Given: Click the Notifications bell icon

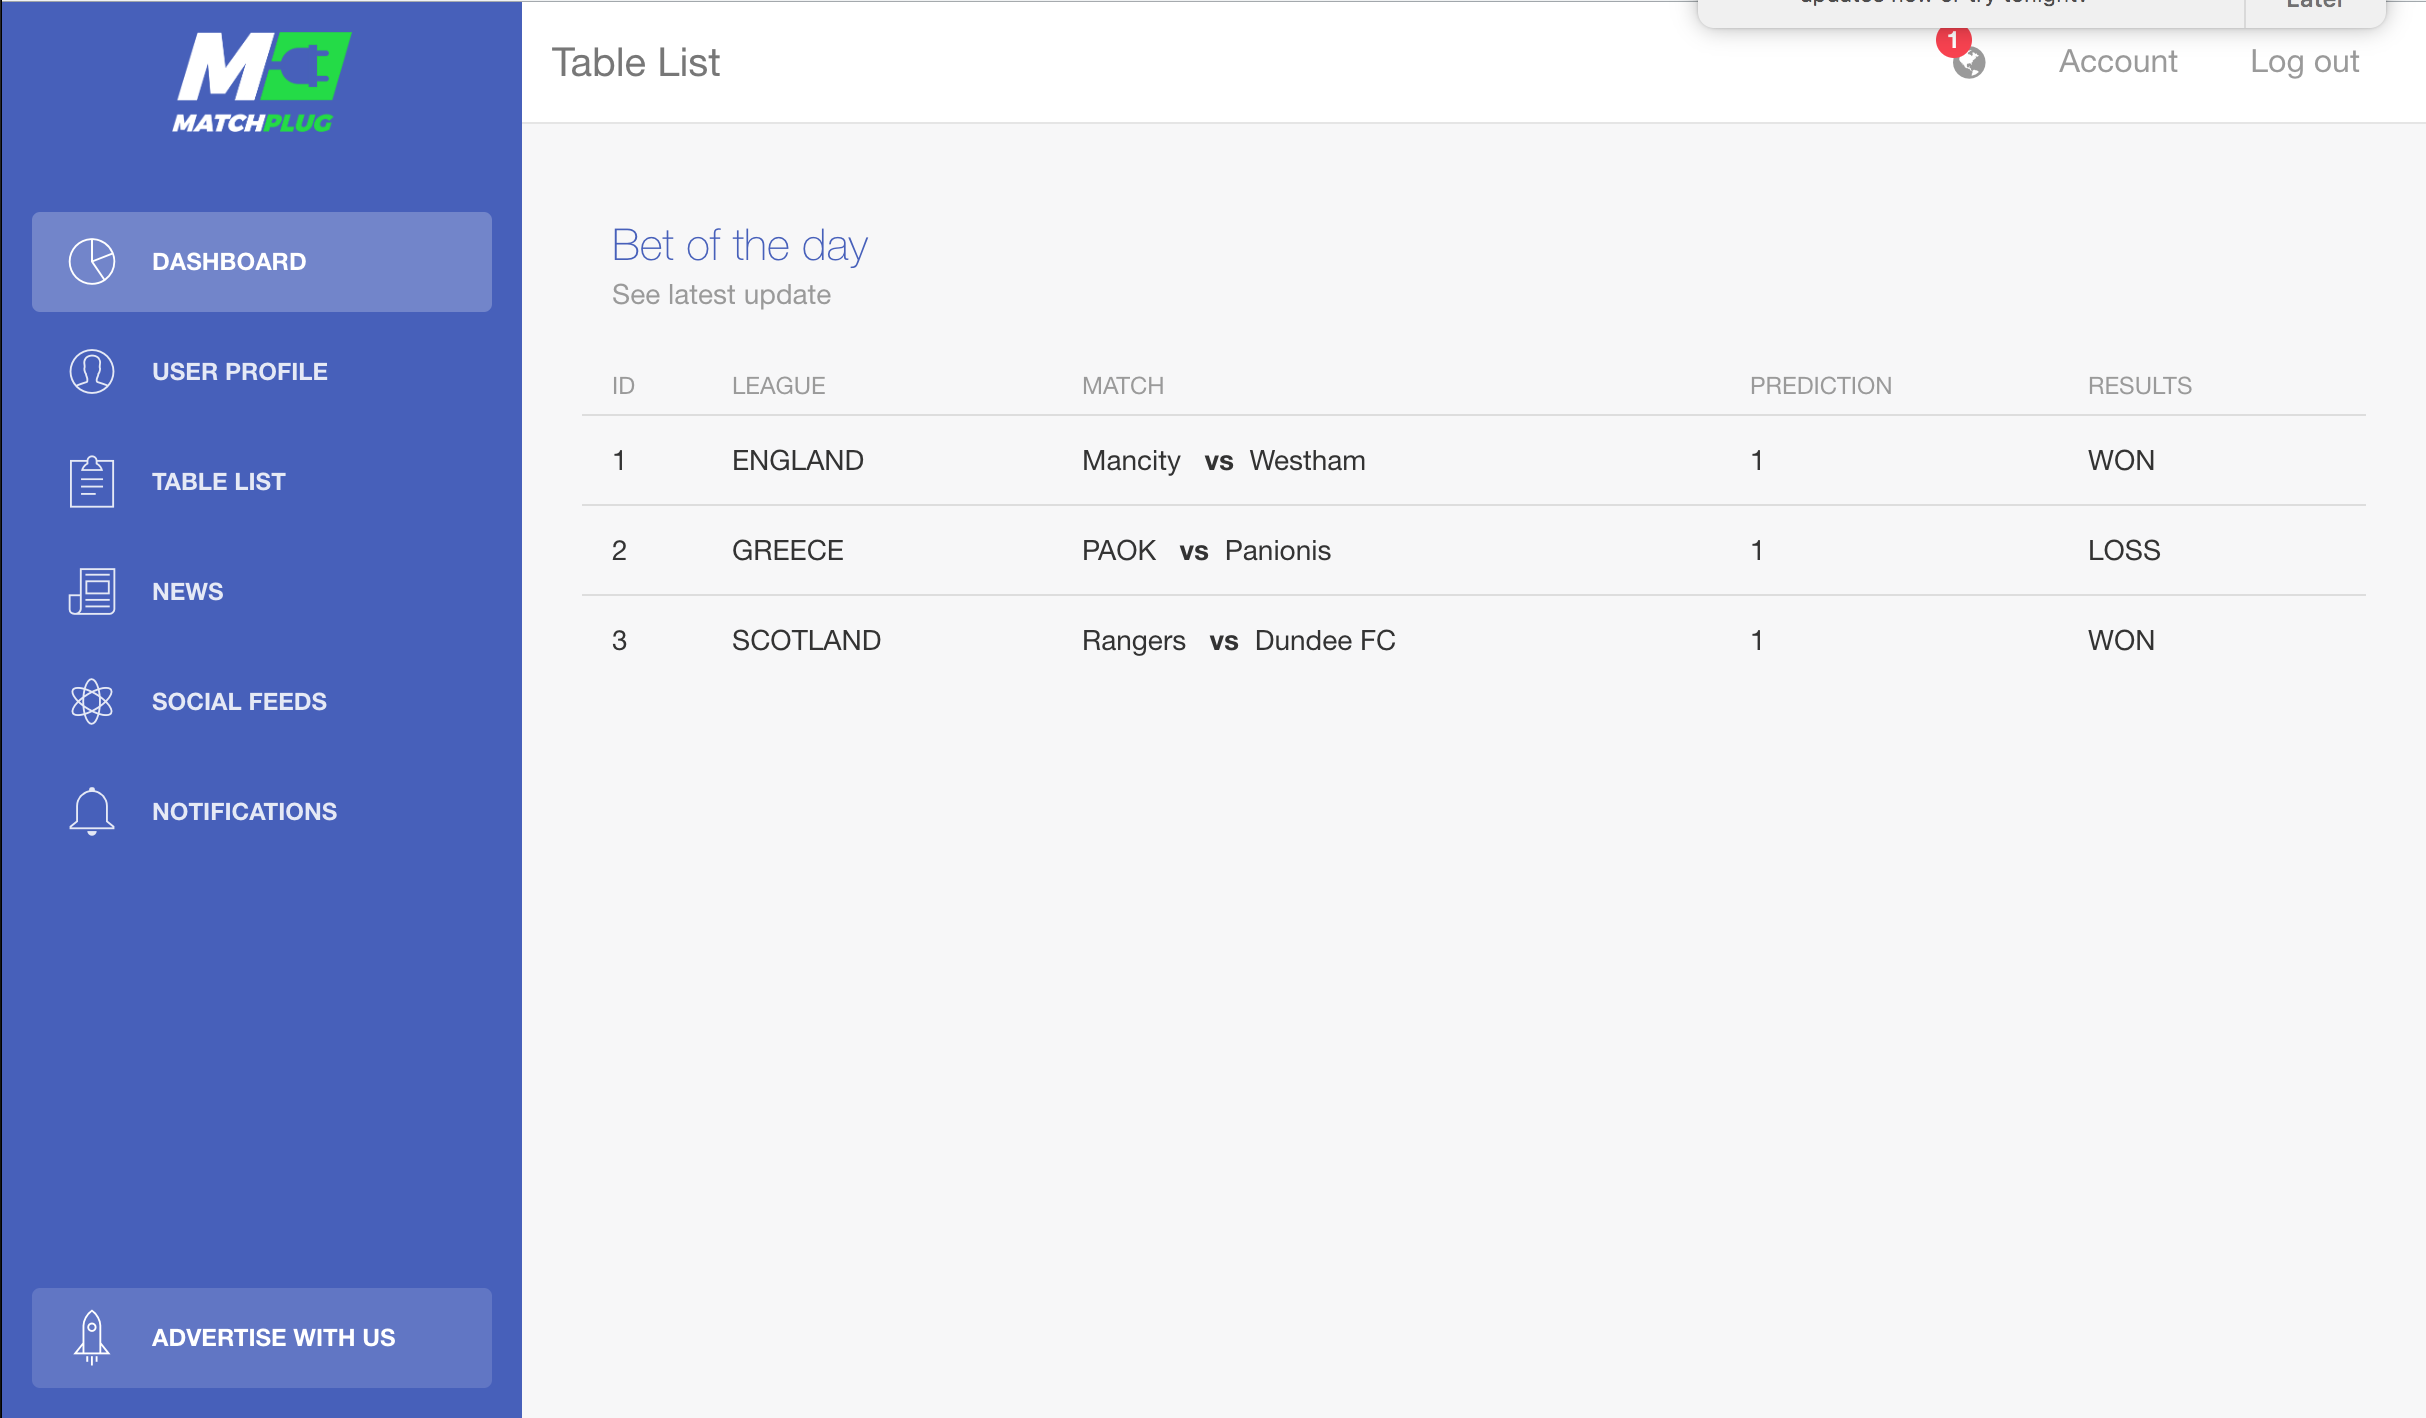Looking at the screenshot, I should pyautogui.click(x=92, y=811).
